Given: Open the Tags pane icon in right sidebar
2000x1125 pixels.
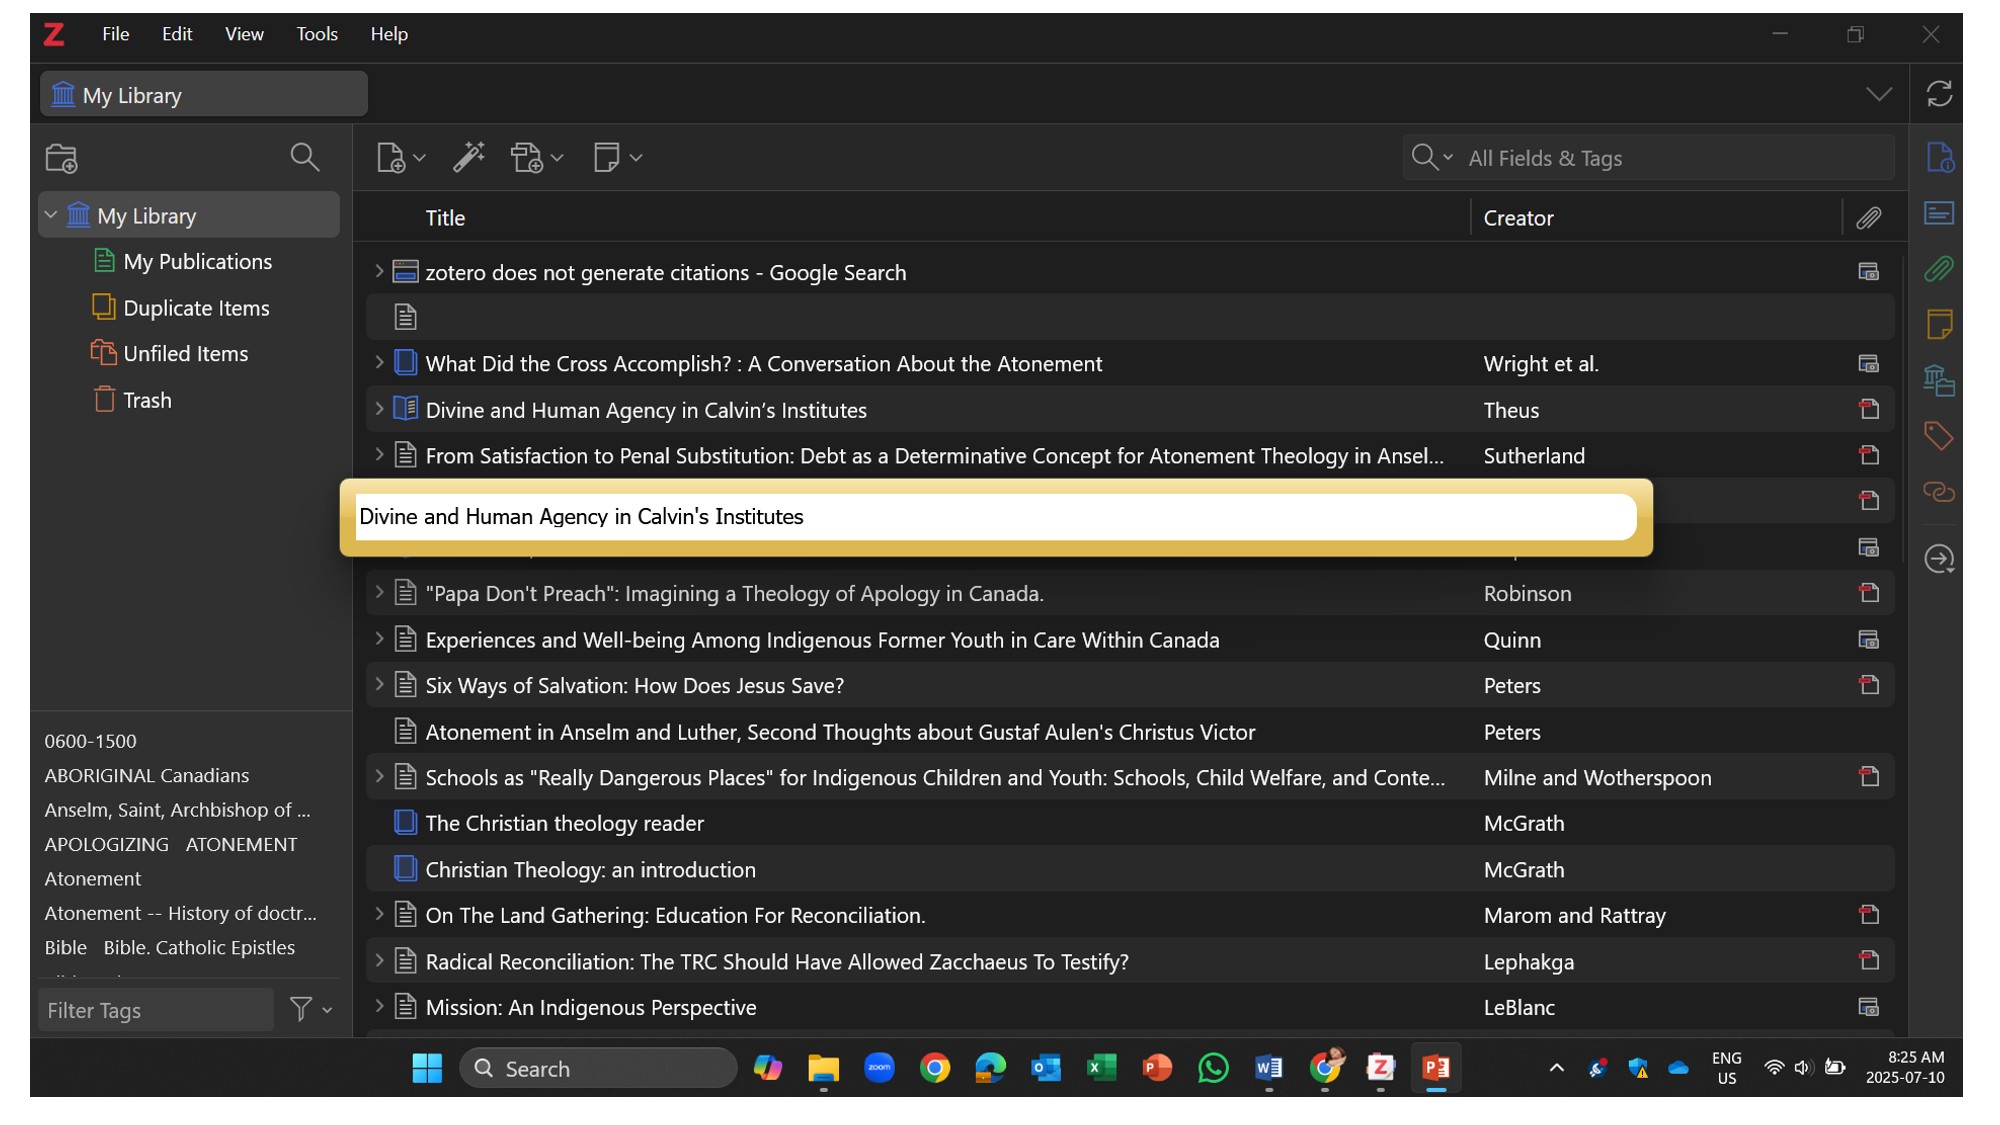Looking at the screenshot, I should tap(1938, 436).
